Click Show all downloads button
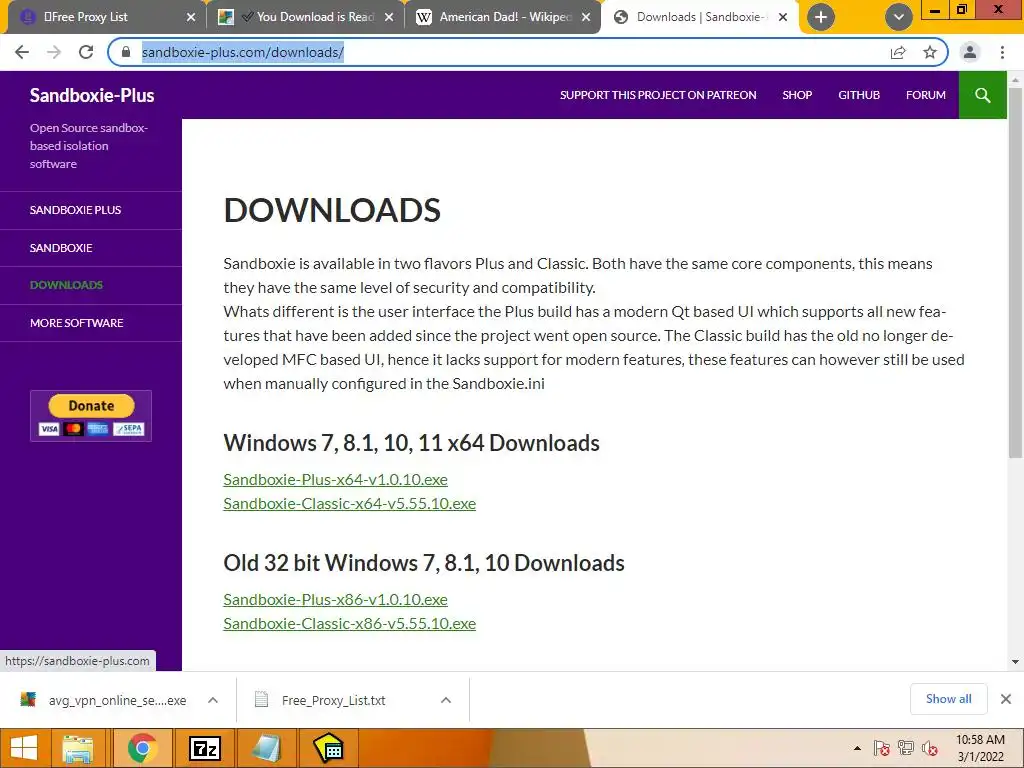1024x768 pixels. (948, 699)
